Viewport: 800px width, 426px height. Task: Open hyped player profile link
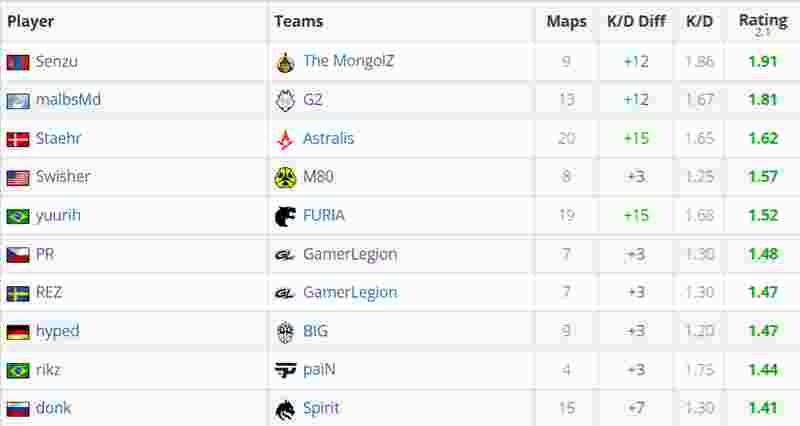(x=57, y=331)
